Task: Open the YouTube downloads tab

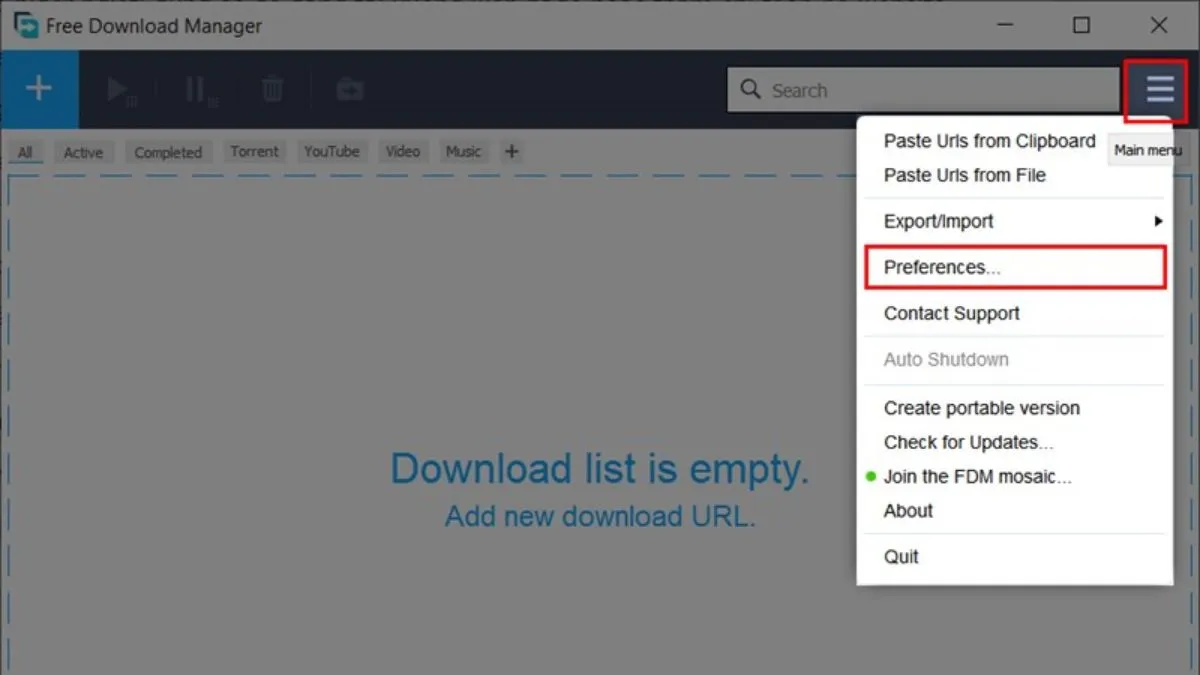Action: pos(332,151)
